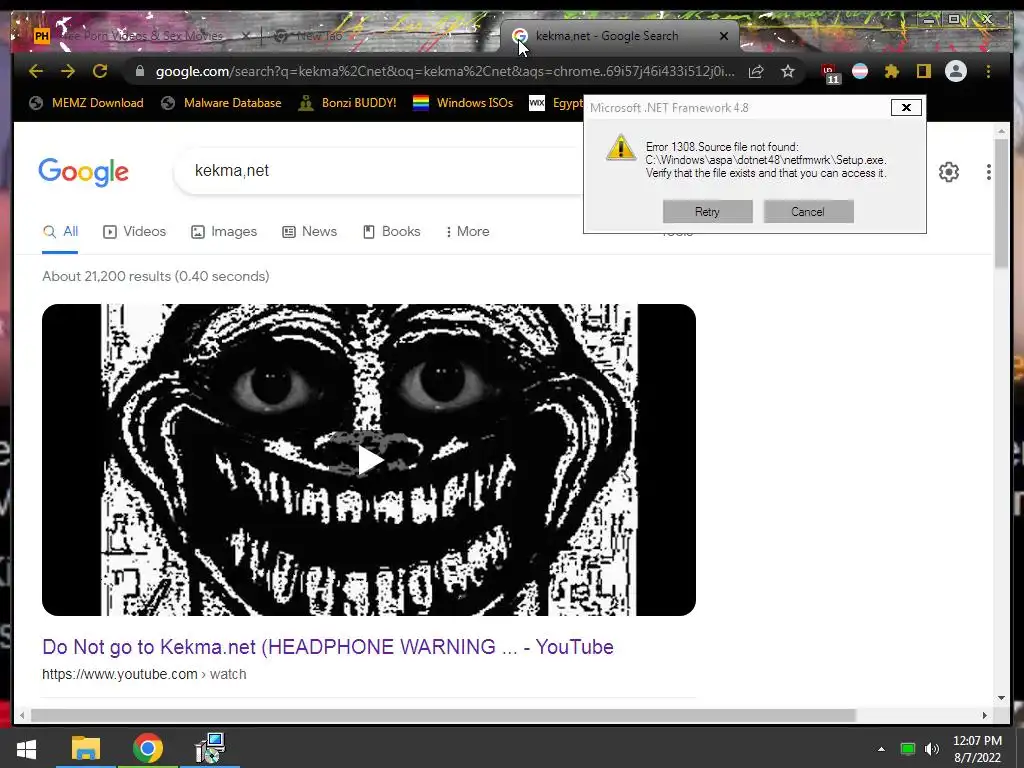The image size is (1024, 768).
Task: Click the share page icon in the address bar
Action: point(756,71)
